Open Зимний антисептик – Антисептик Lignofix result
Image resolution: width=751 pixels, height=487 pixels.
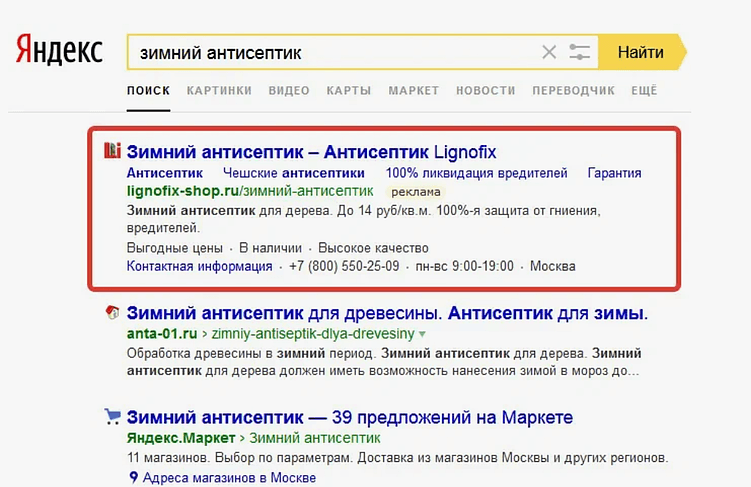311,152
